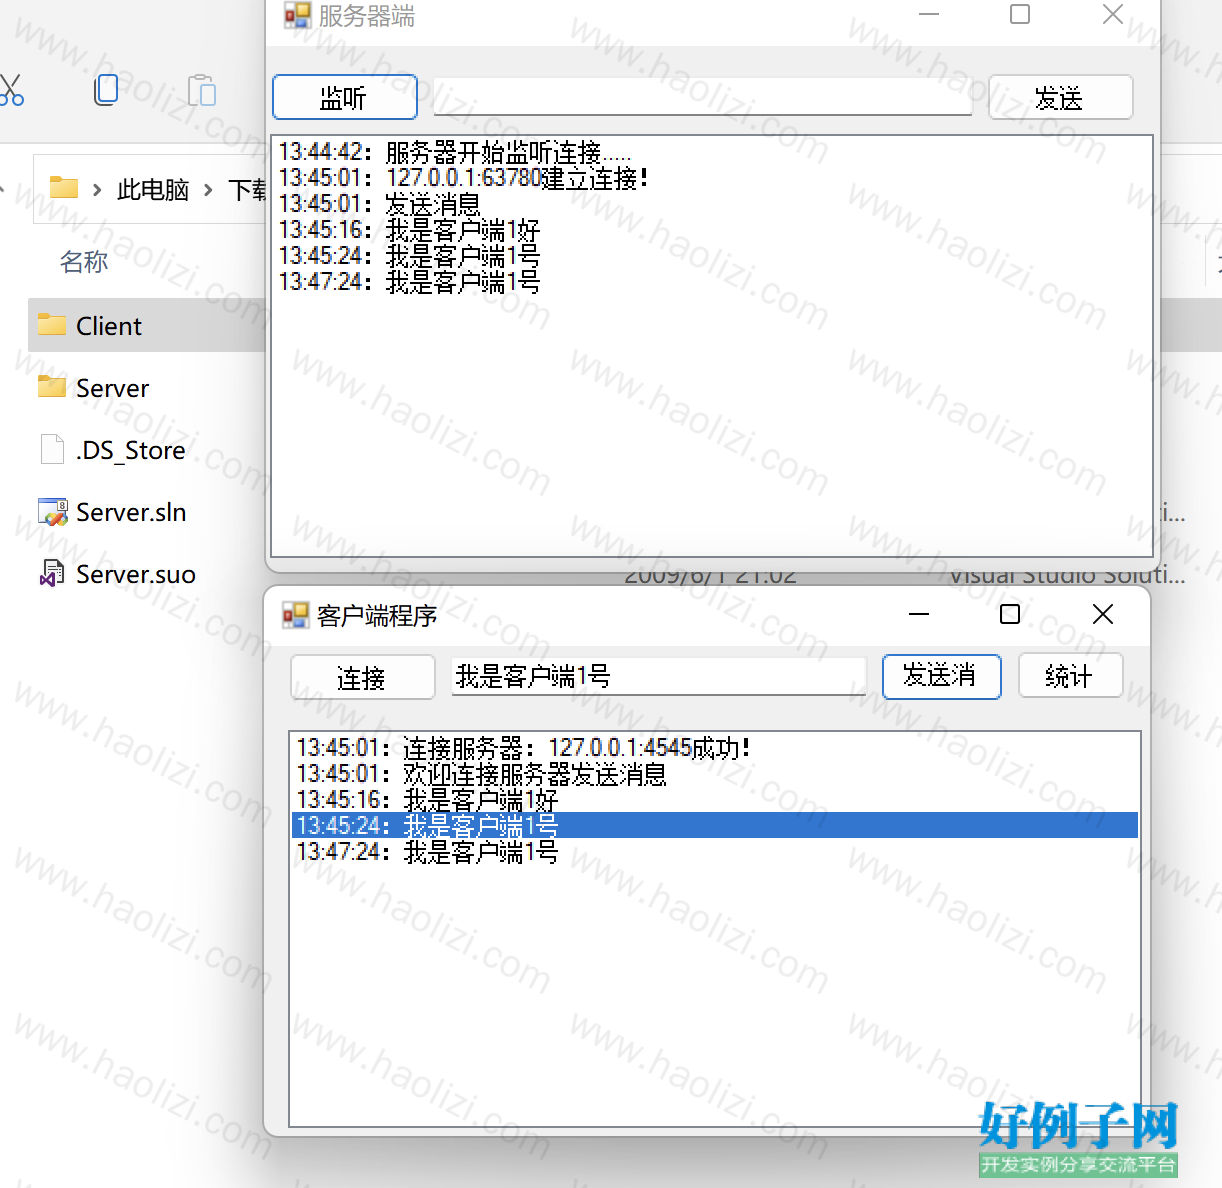Close the 客户端程序 window
1222x1188 pixels.
(x=1103, y=614)
